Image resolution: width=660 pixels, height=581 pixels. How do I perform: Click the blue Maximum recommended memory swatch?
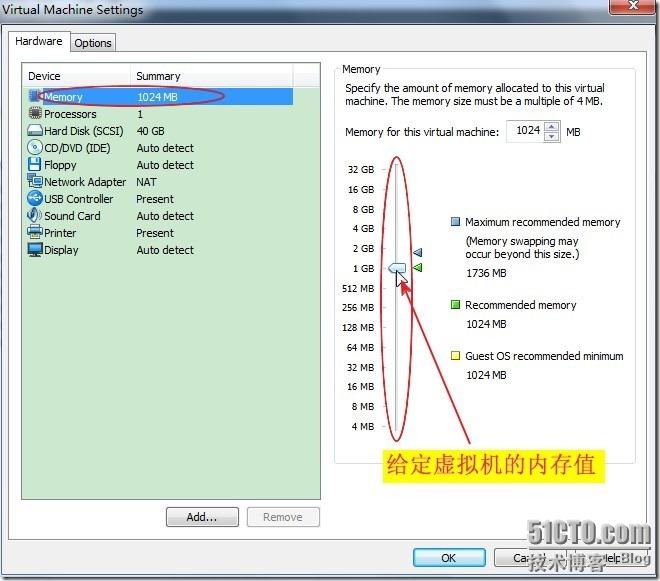pos(455,221)
